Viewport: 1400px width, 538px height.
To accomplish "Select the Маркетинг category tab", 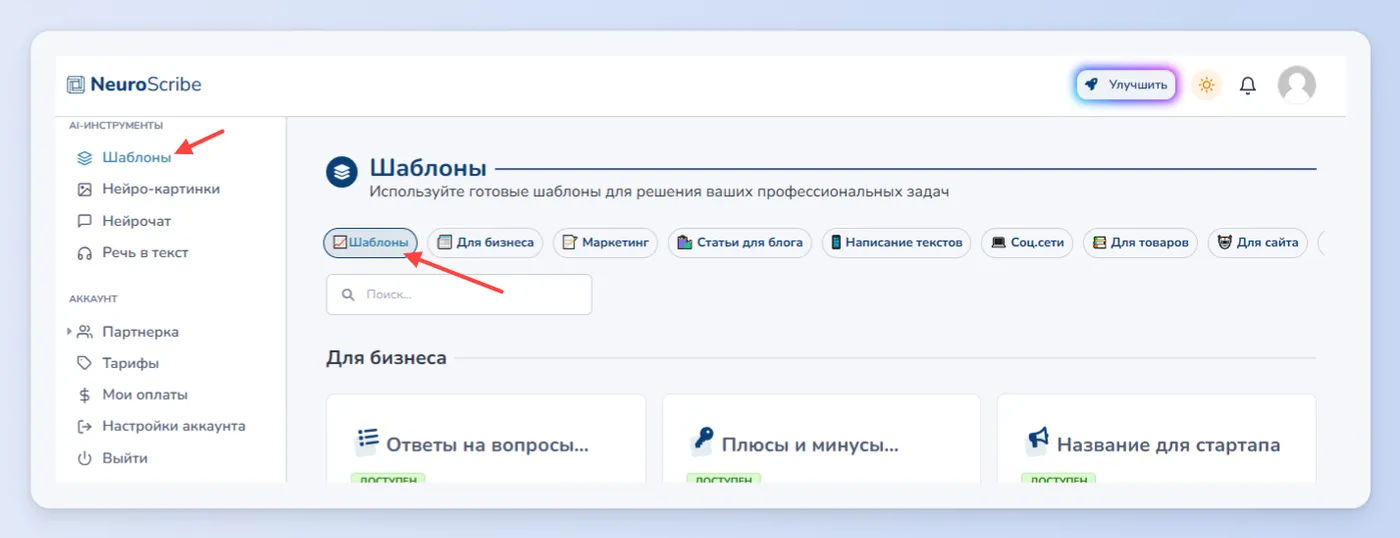I will point(605,242).
